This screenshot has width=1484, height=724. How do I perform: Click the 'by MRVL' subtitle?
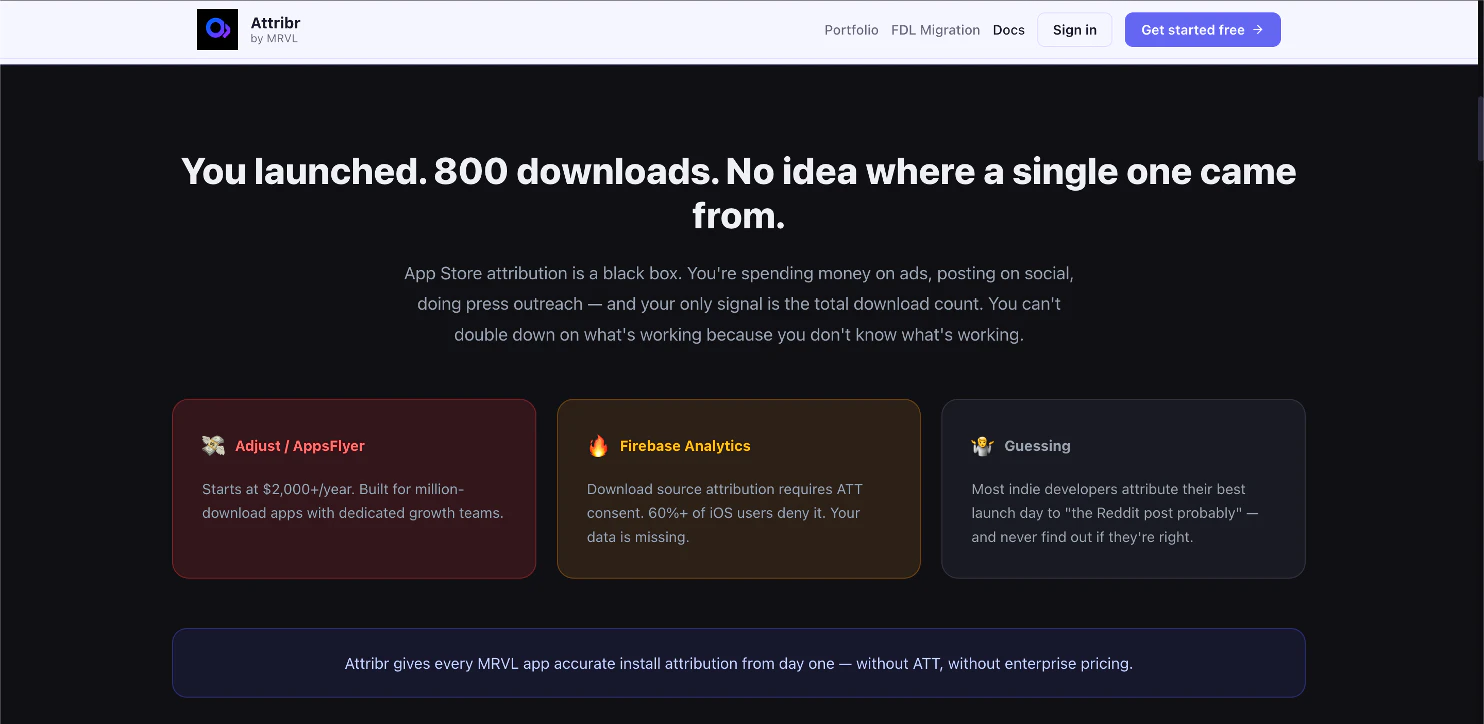coord(274,39)
